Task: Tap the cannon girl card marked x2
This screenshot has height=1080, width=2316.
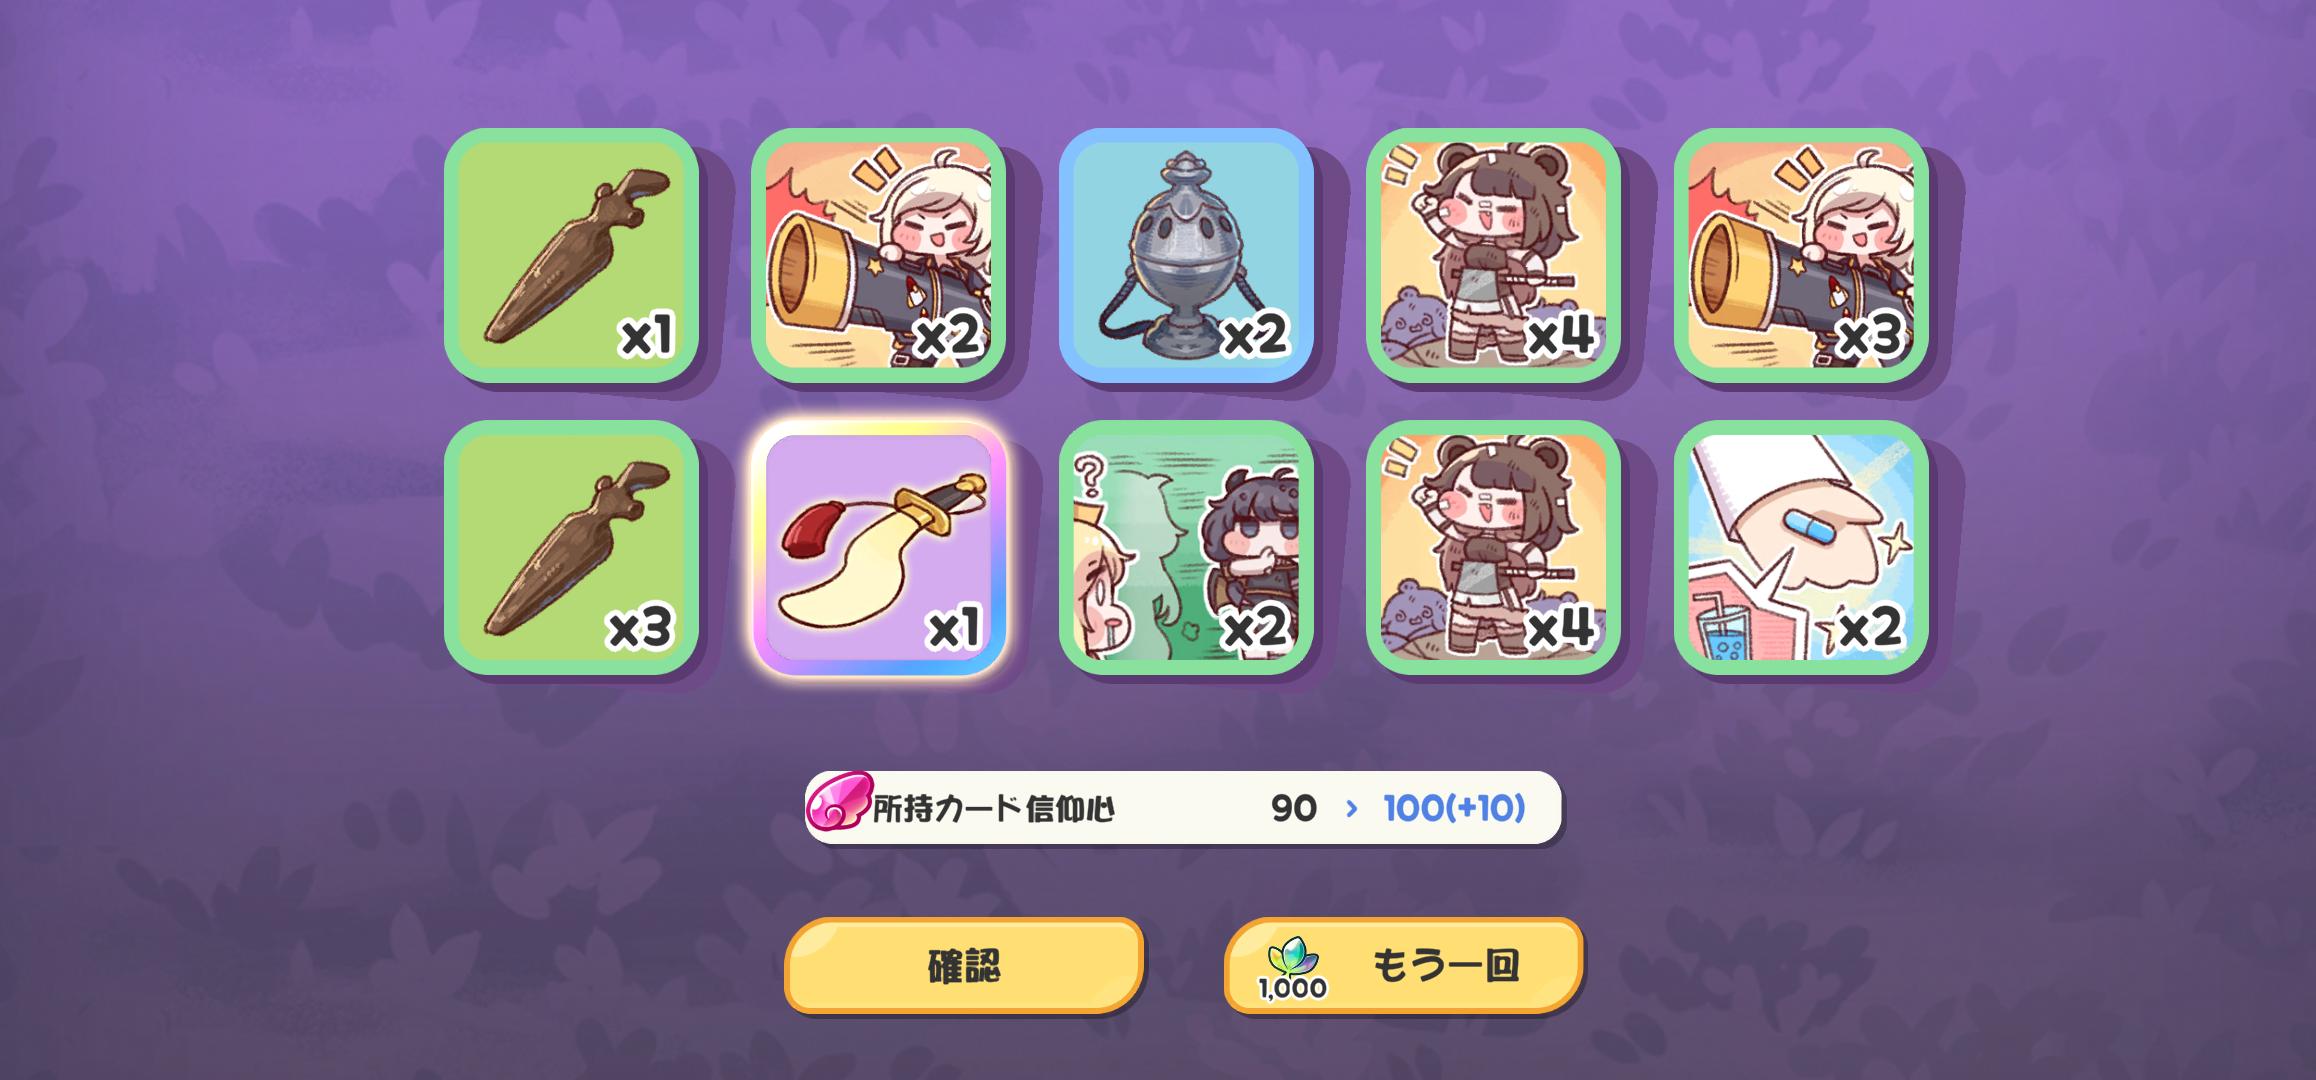Action: [878, 256]
